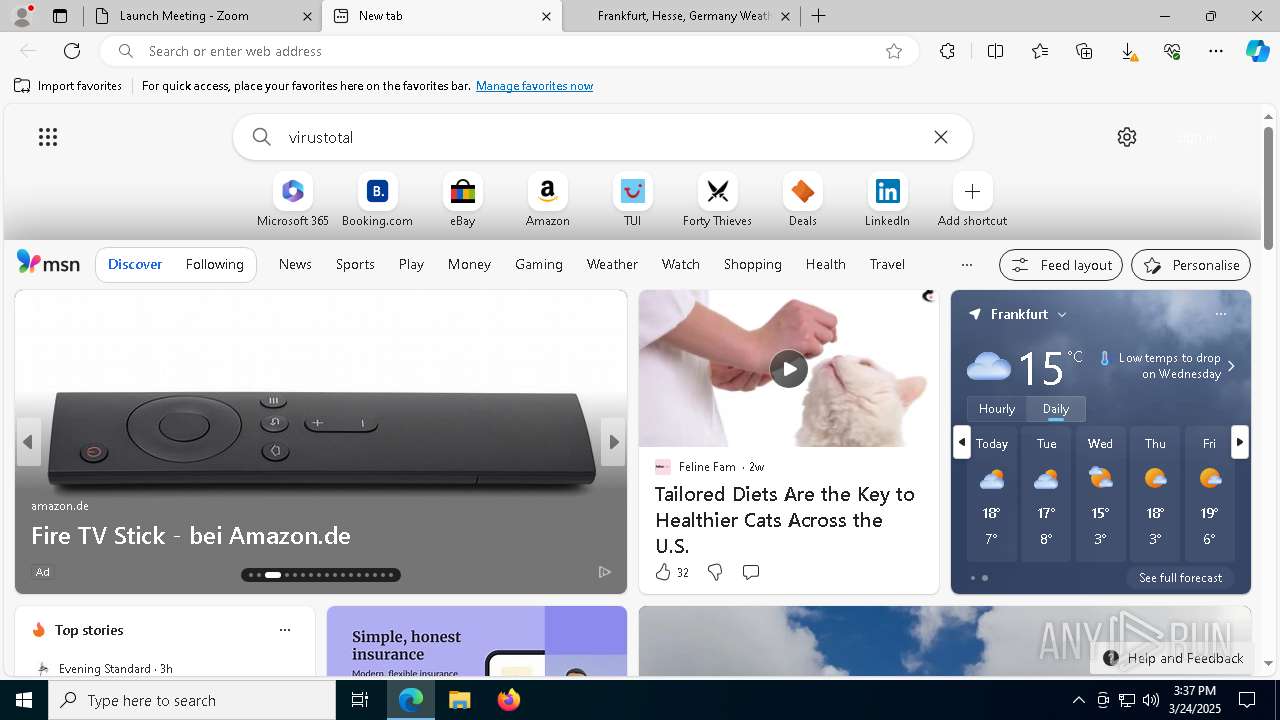Open the Collections panel
The image size is (1280, 720).
(1084, 51)
